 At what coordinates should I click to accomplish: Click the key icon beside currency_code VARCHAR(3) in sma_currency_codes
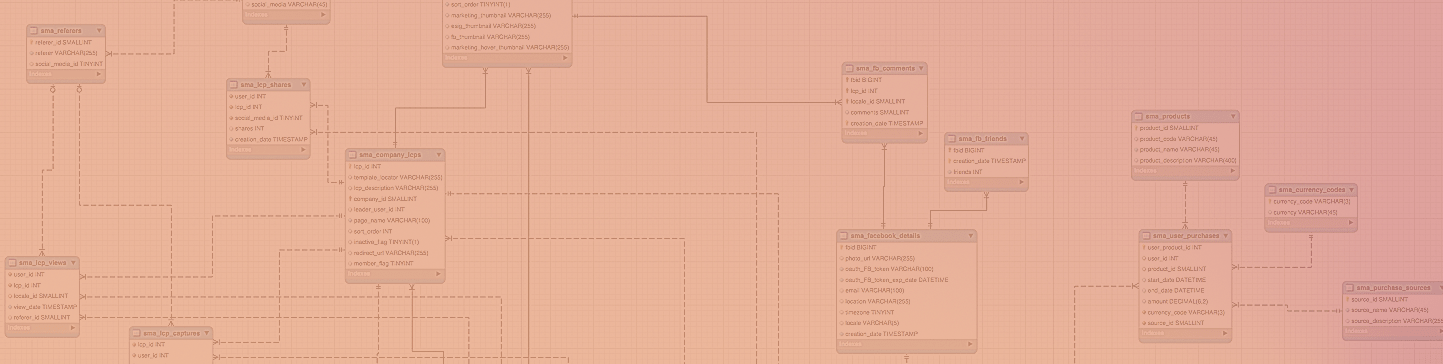tap(1271, 201)
